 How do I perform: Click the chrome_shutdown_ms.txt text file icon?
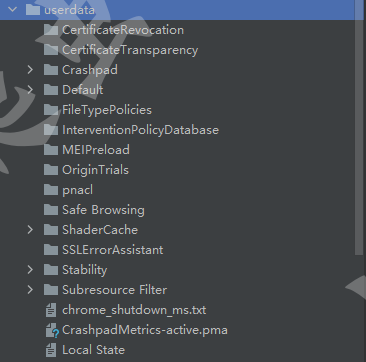[51, 310]
